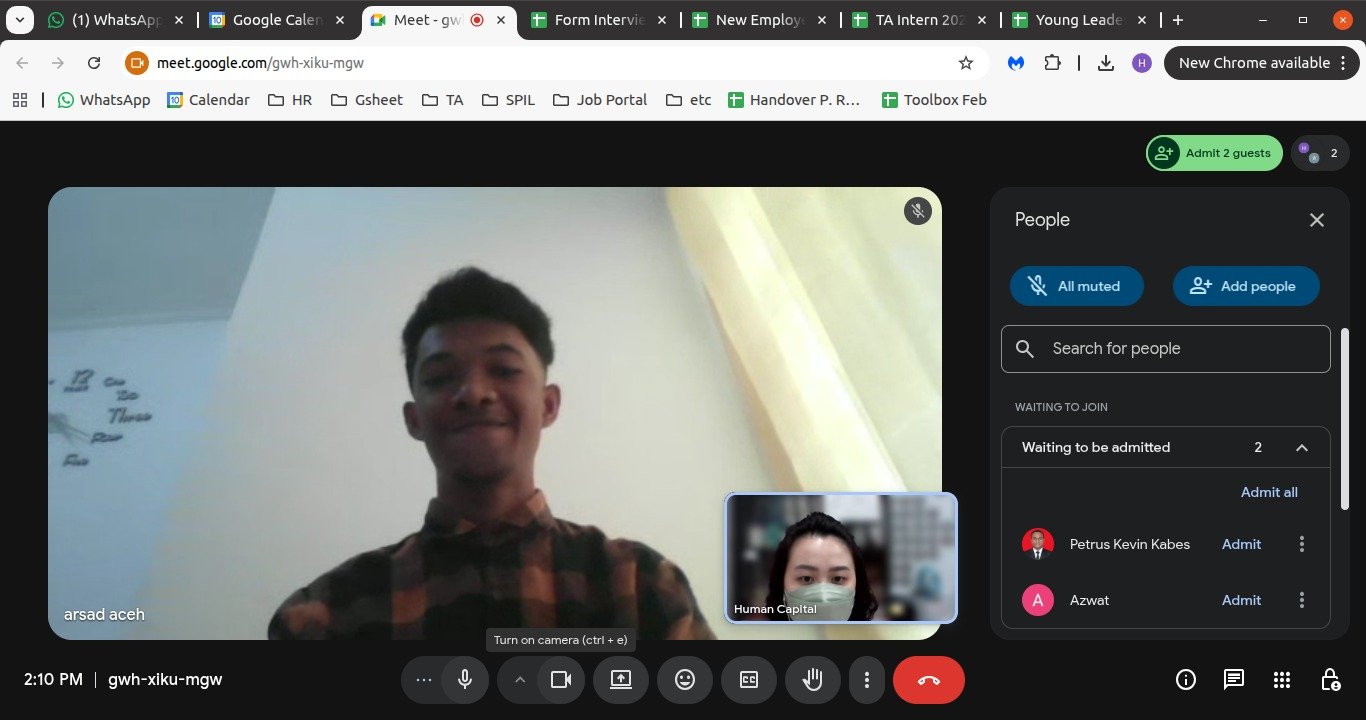
Task: Click the red leave call button
Action: [x=928, y=680]
